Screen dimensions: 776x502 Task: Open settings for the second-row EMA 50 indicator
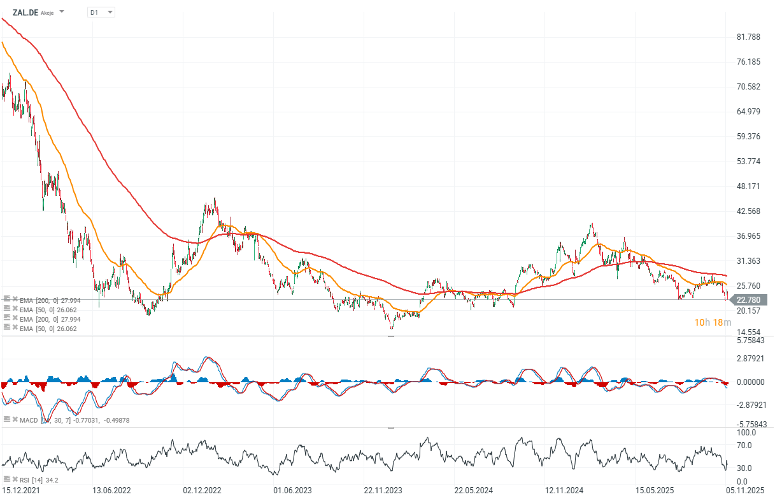click(4, 309)
